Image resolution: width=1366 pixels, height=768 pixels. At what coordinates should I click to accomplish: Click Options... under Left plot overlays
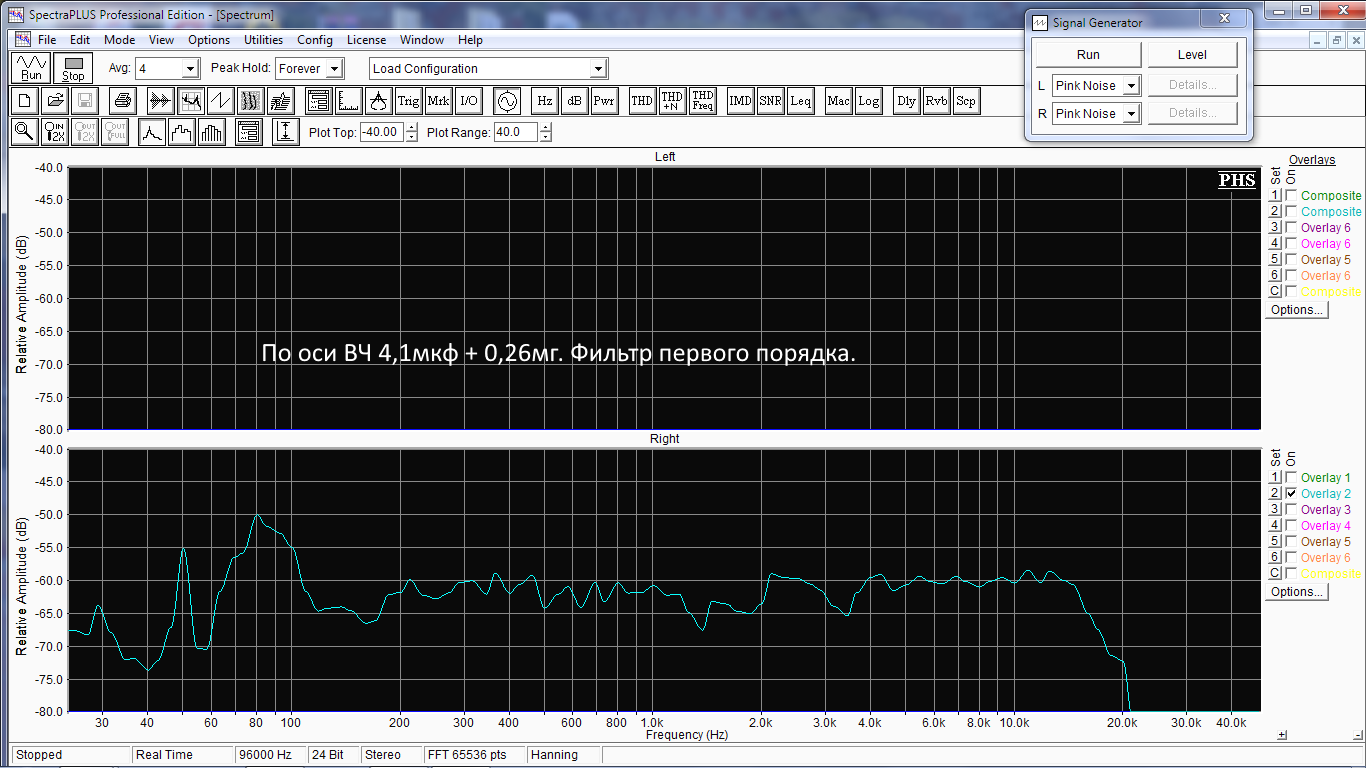tap(1297, 310)
